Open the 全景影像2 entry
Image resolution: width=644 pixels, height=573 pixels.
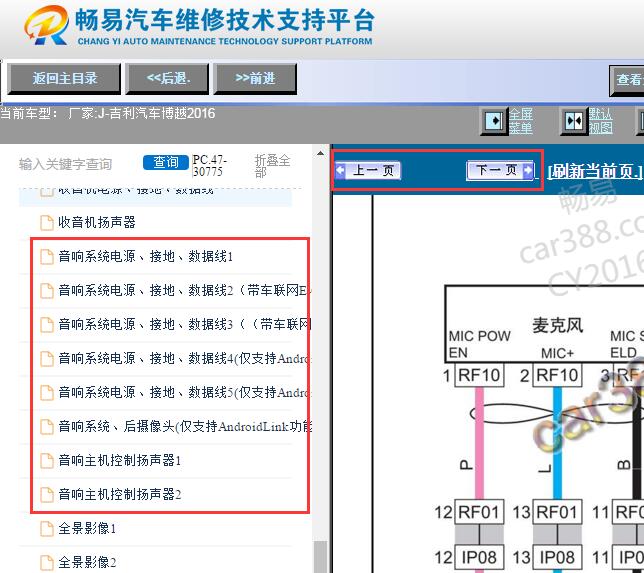87,562
